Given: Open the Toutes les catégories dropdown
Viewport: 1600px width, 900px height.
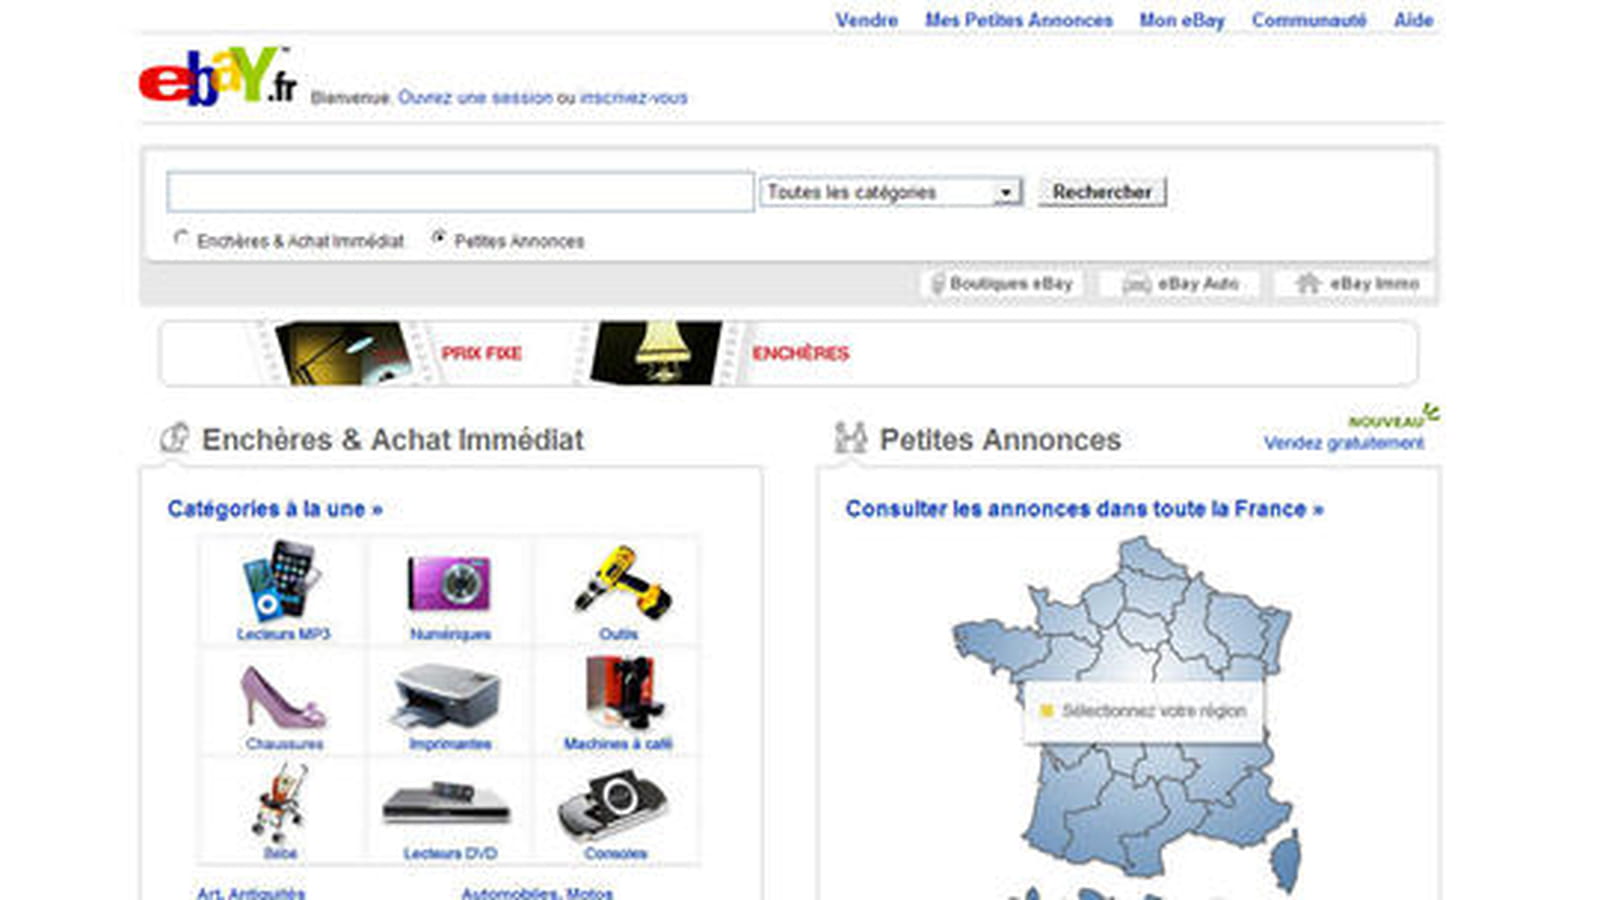Looking at the screenshot, I should click(x=890, y=192).
